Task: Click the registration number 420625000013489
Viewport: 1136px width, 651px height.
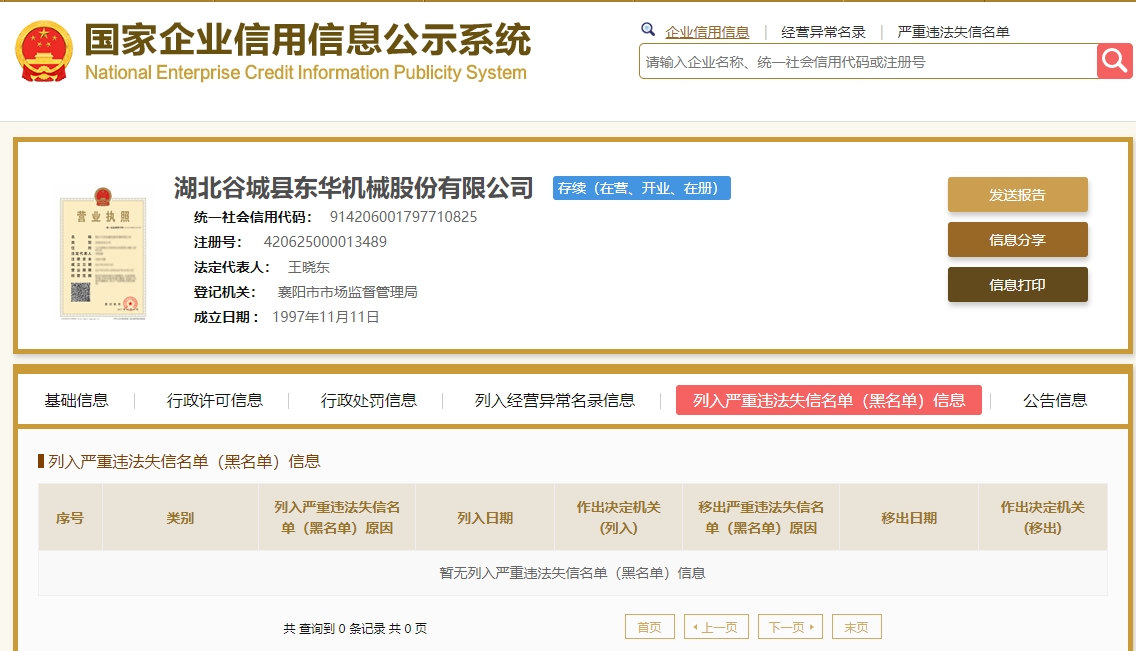Action: [325, 242]
